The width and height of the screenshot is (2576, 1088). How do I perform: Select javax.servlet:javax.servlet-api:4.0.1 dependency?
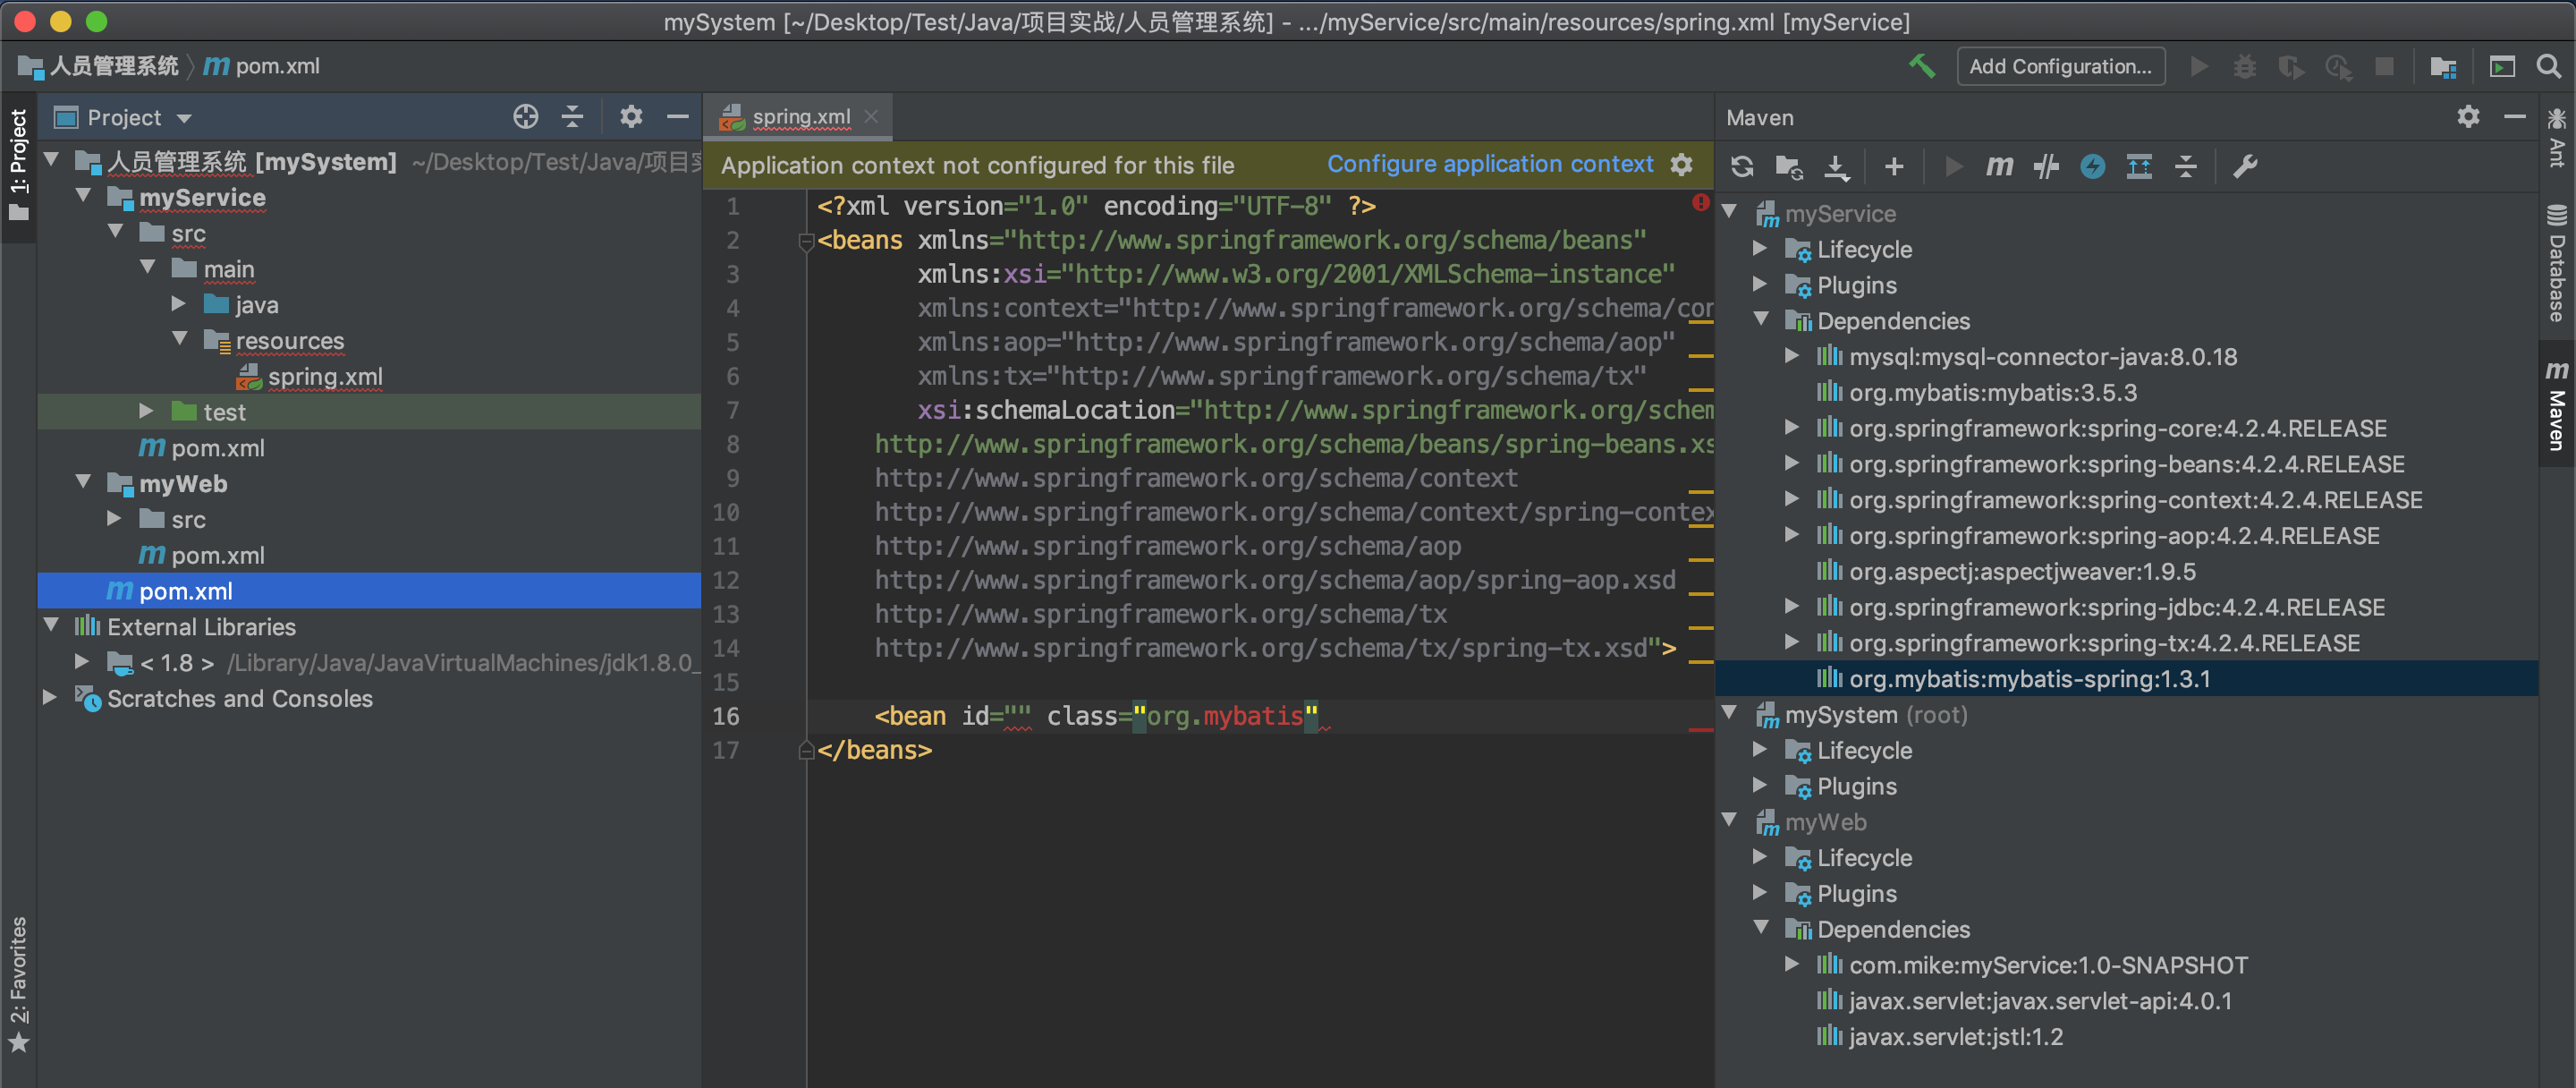click(2040, 1000)
